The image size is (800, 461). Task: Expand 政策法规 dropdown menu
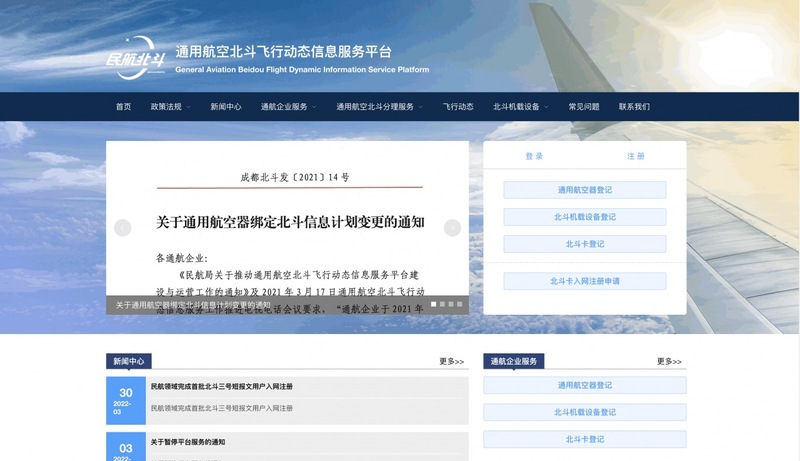[170, 107]
